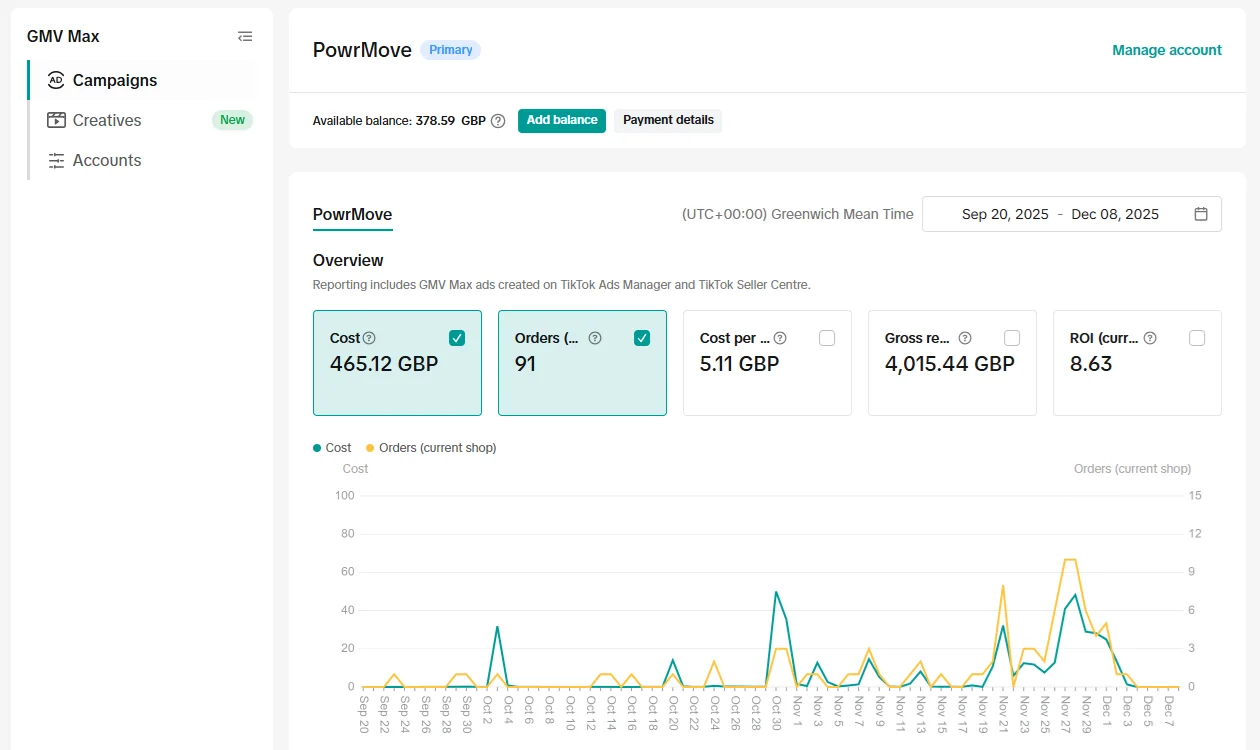Check the ROI metric checkbox
Image resolution: width=1260 pixels, height=750 pixels.
(1197, 338)
